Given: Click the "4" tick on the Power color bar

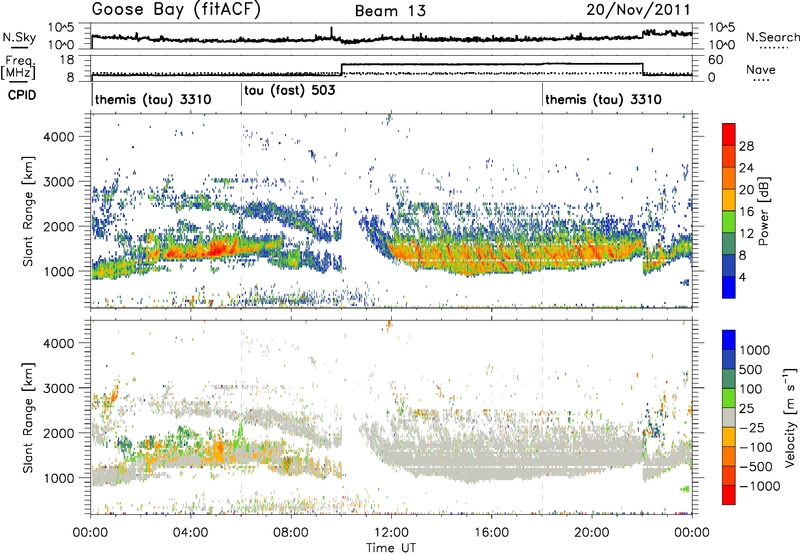Looking at the screenshot, I should pos(744,278).
